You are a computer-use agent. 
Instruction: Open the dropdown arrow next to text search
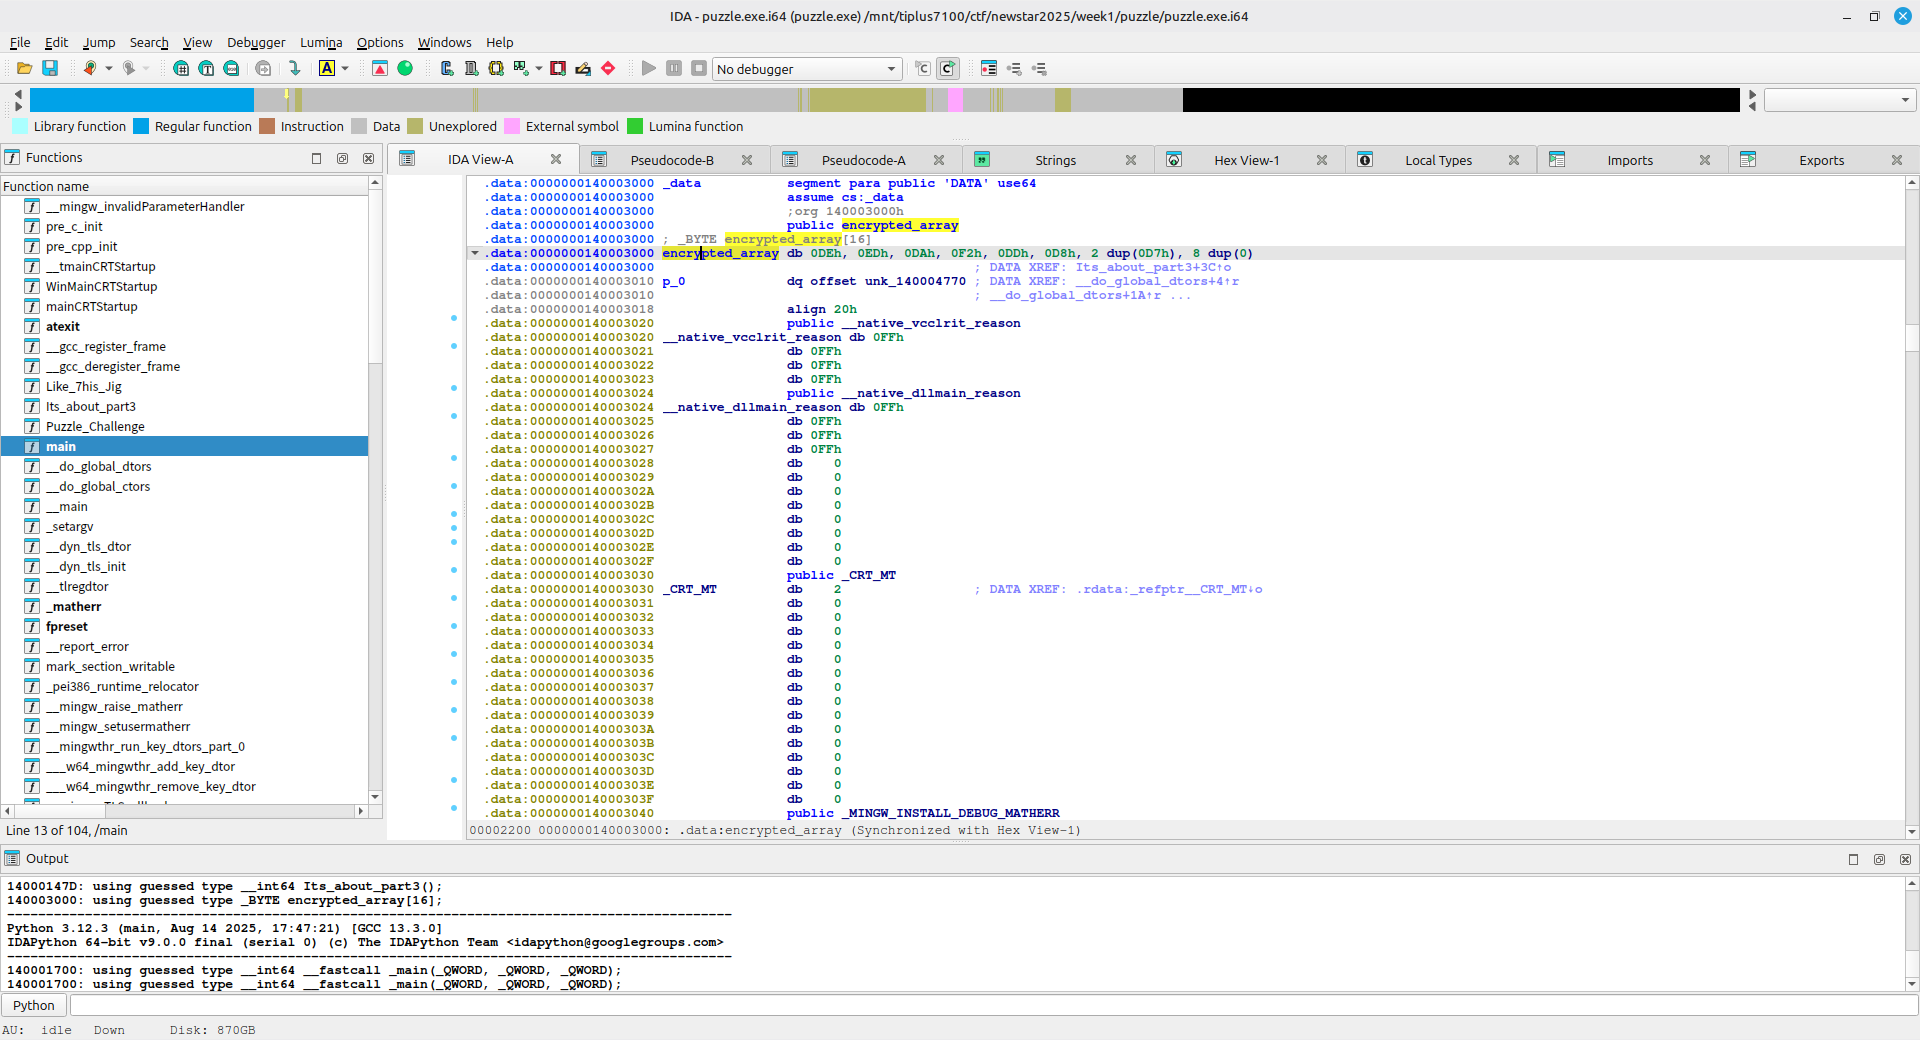point(345,68)
